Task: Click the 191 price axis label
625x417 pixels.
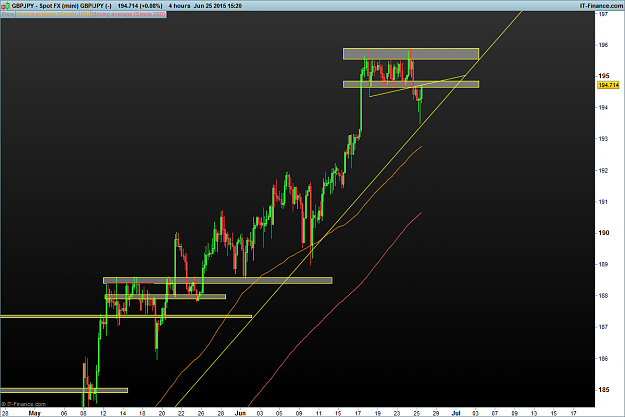Action: click(603, 202)
